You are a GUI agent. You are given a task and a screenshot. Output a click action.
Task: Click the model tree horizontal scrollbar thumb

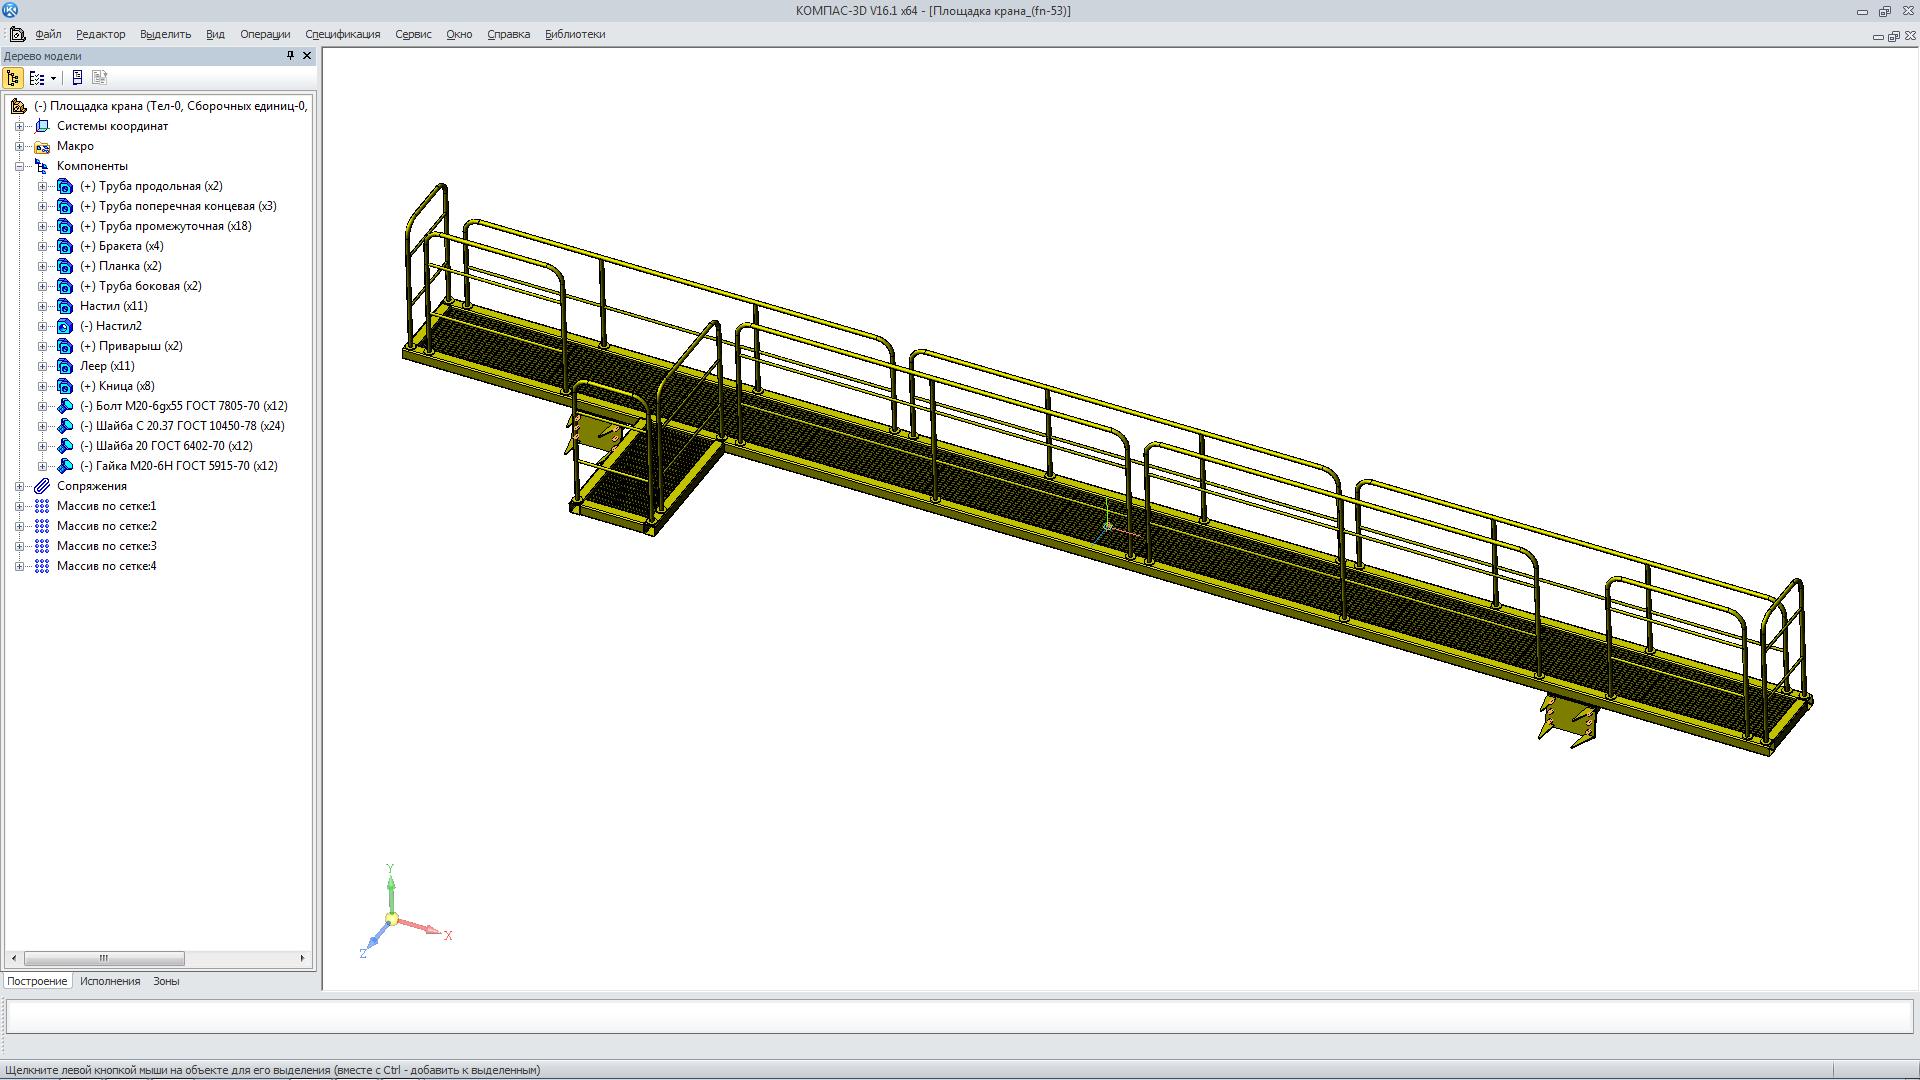coord(103,958)
